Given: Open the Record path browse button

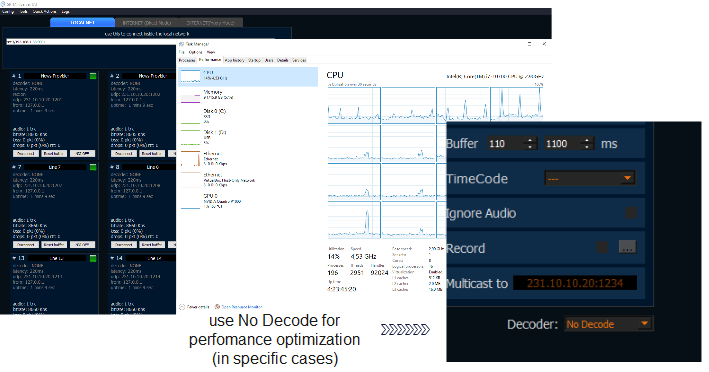Looking at the screenshot, I should click(627, 247).
